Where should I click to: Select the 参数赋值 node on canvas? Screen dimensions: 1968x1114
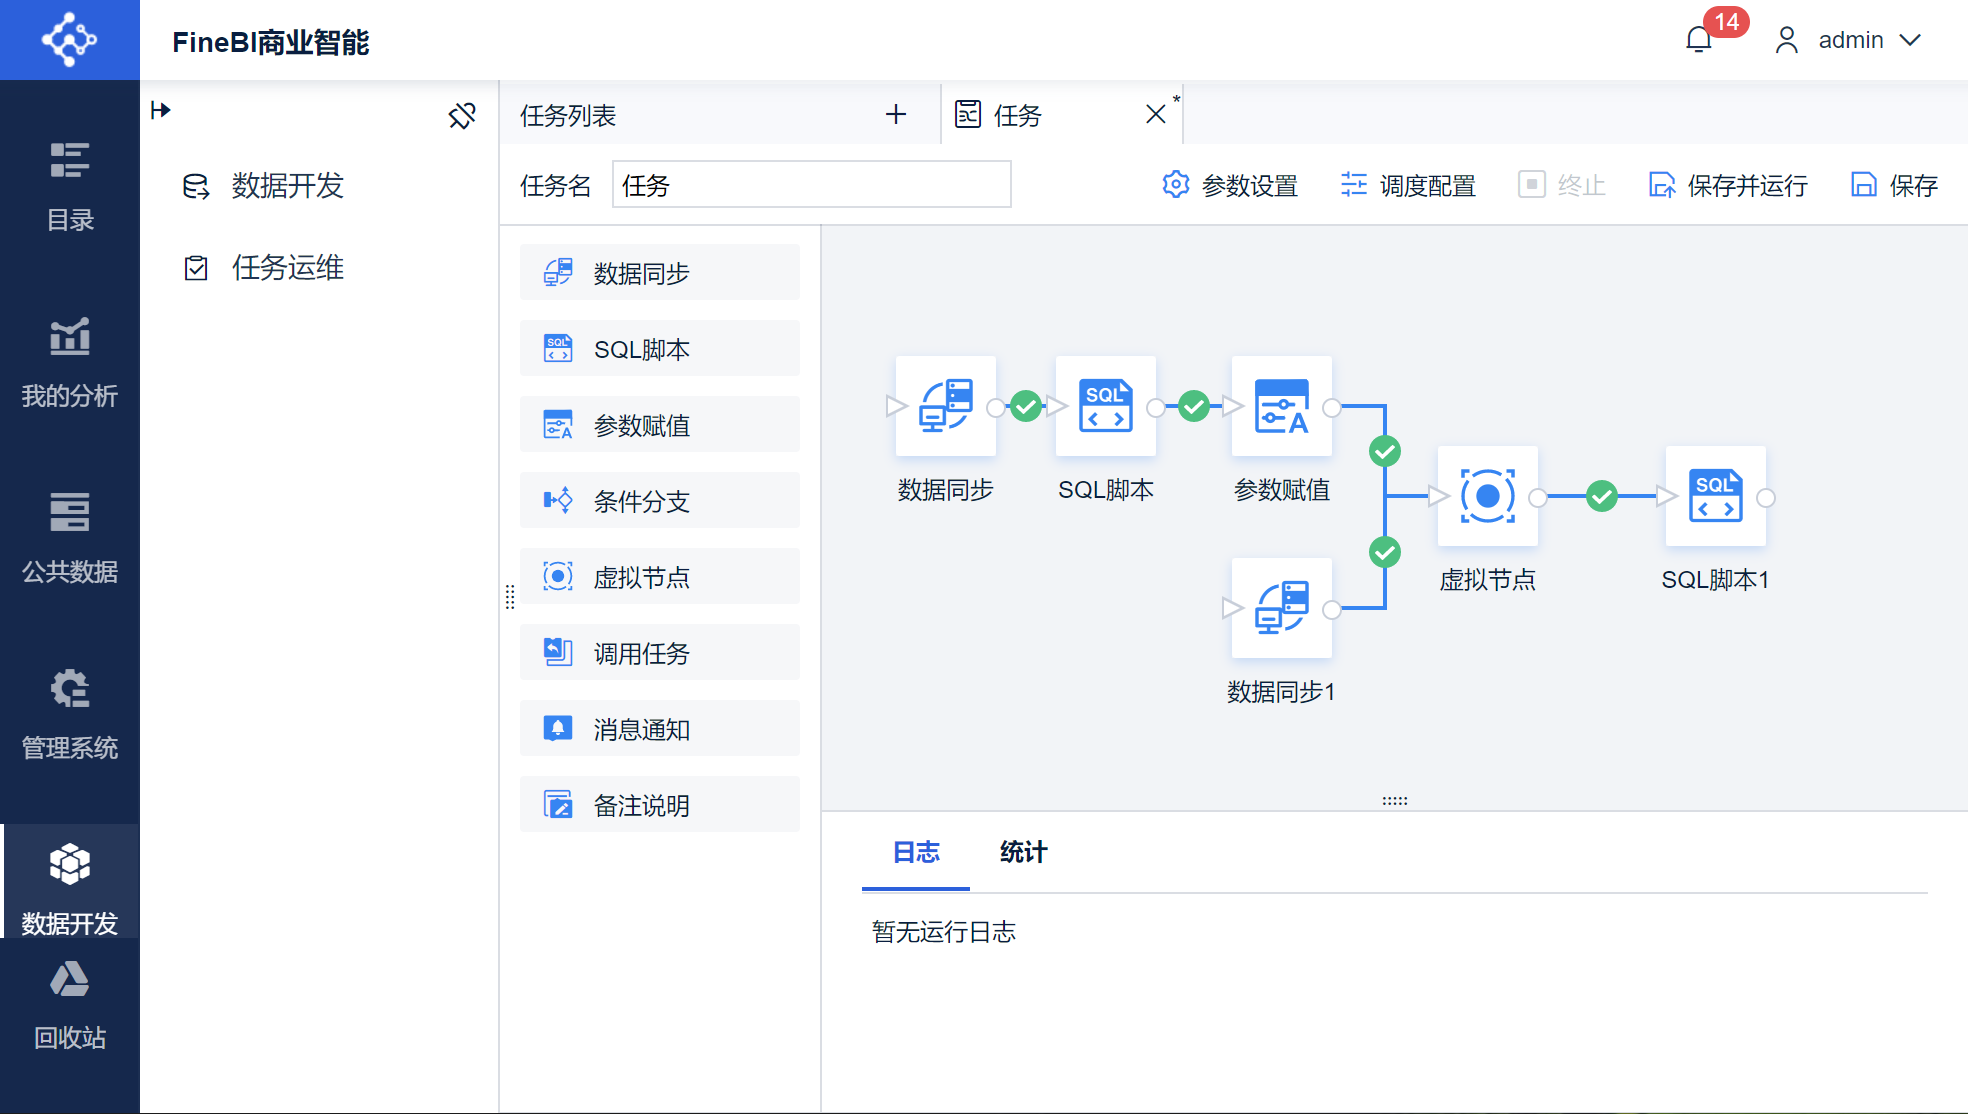(1281, 406)
